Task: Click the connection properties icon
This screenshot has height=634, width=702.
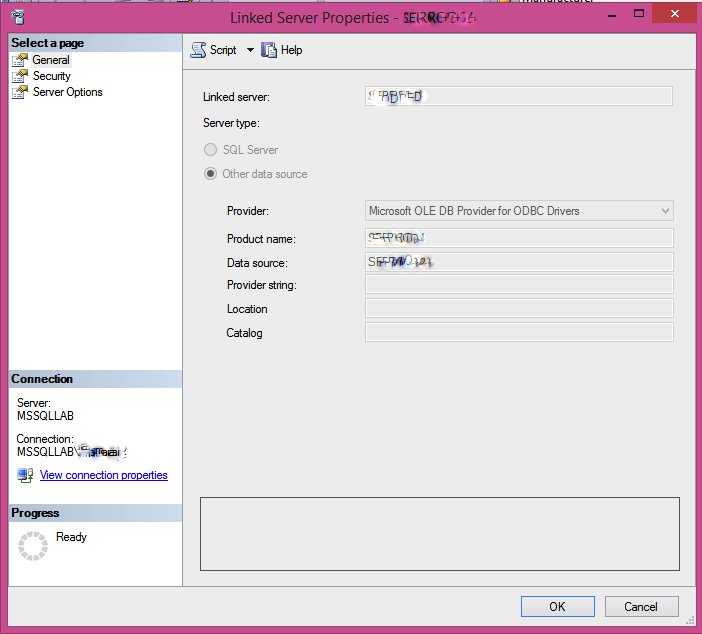Action: point(25,475)
